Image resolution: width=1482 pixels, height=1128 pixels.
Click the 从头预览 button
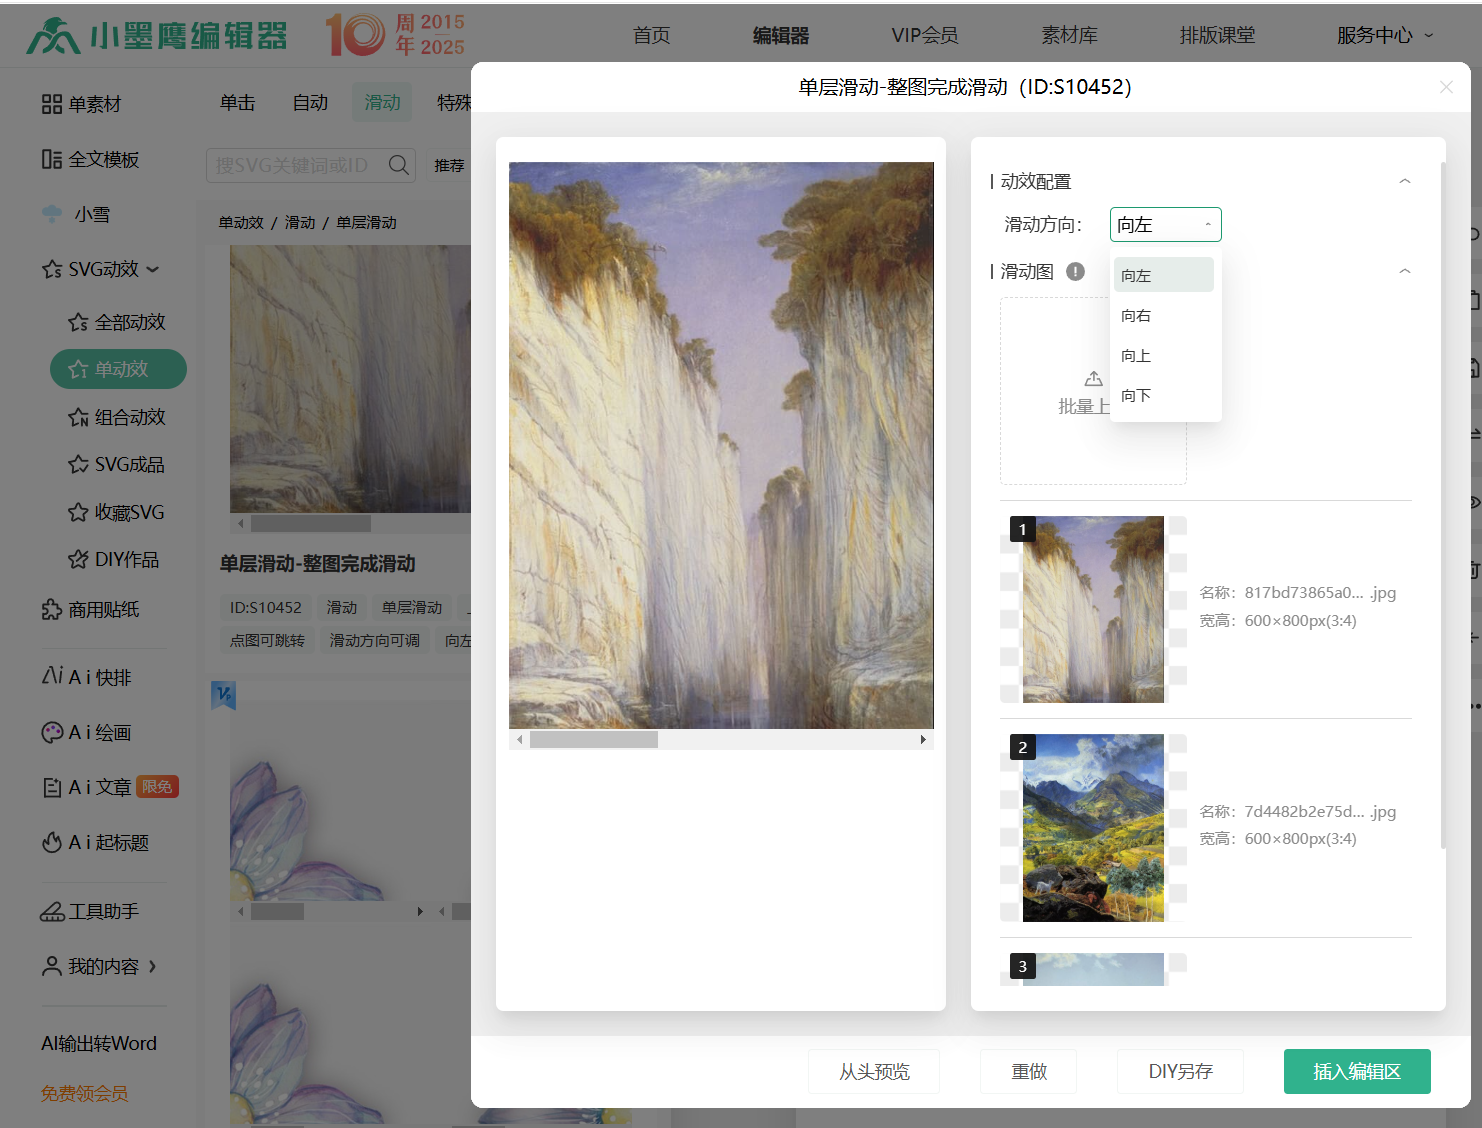[873, 1071]
